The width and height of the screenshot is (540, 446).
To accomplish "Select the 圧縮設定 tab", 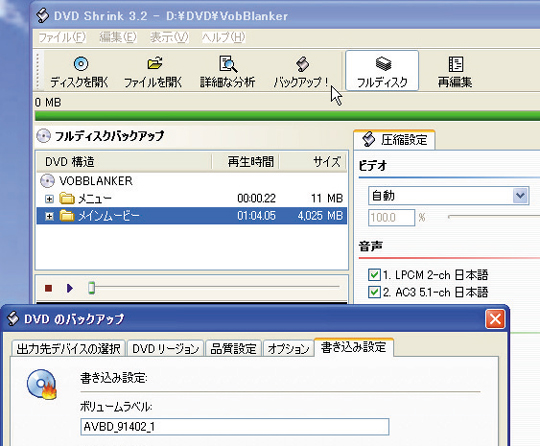I will click(x=395, y=140).
